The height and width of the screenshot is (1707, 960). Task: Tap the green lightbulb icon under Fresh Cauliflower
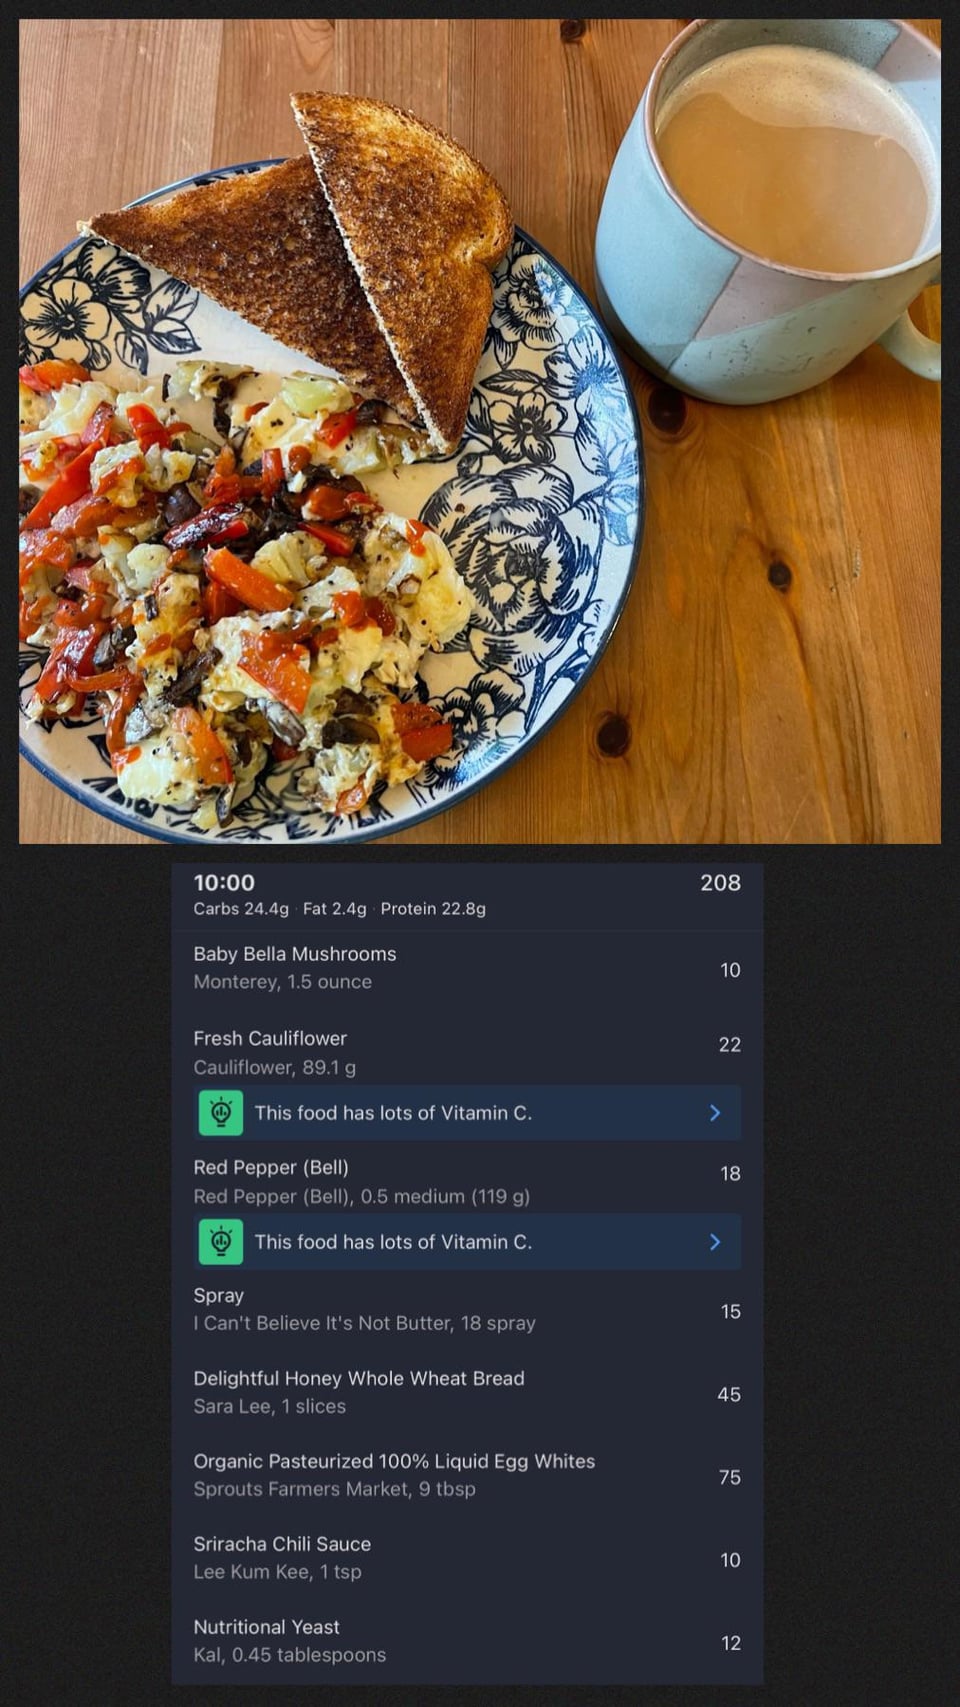click(x=221, y=1113)
